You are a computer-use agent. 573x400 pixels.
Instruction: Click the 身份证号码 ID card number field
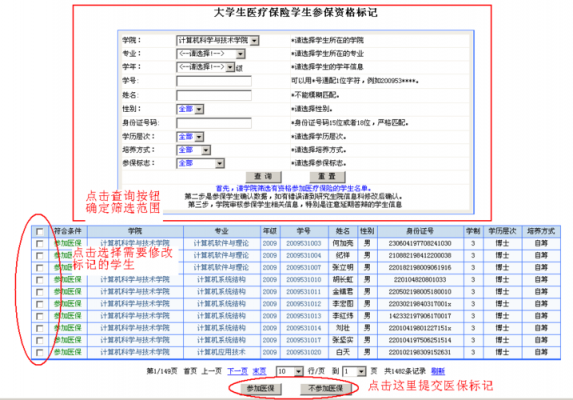(214, 123)
